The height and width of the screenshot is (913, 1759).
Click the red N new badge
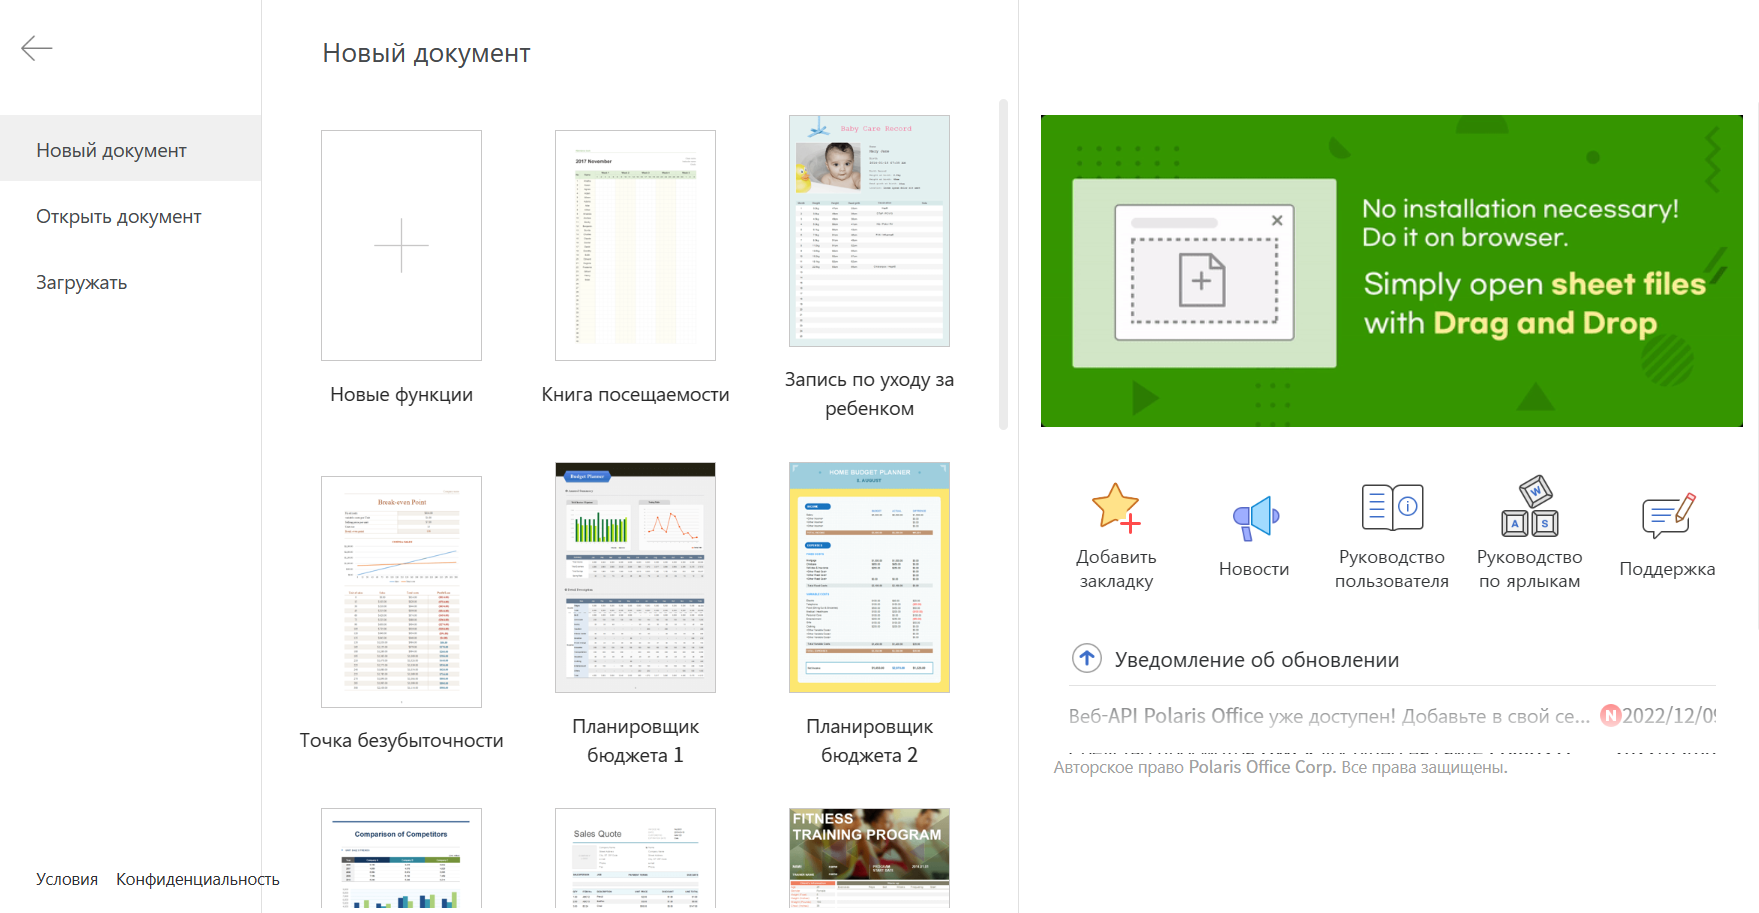click(x=1610, y=715)
